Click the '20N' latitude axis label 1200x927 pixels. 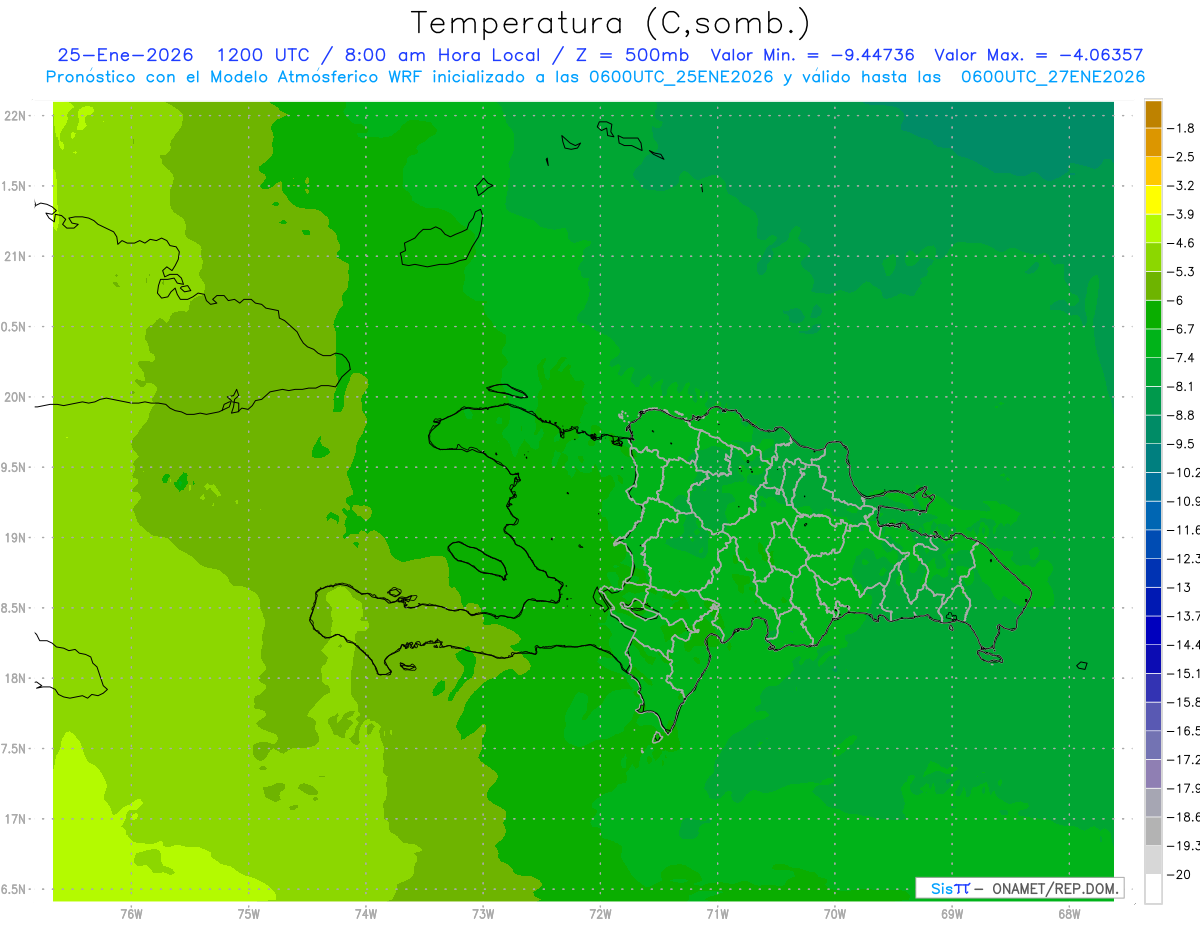[x=17, y=397]
